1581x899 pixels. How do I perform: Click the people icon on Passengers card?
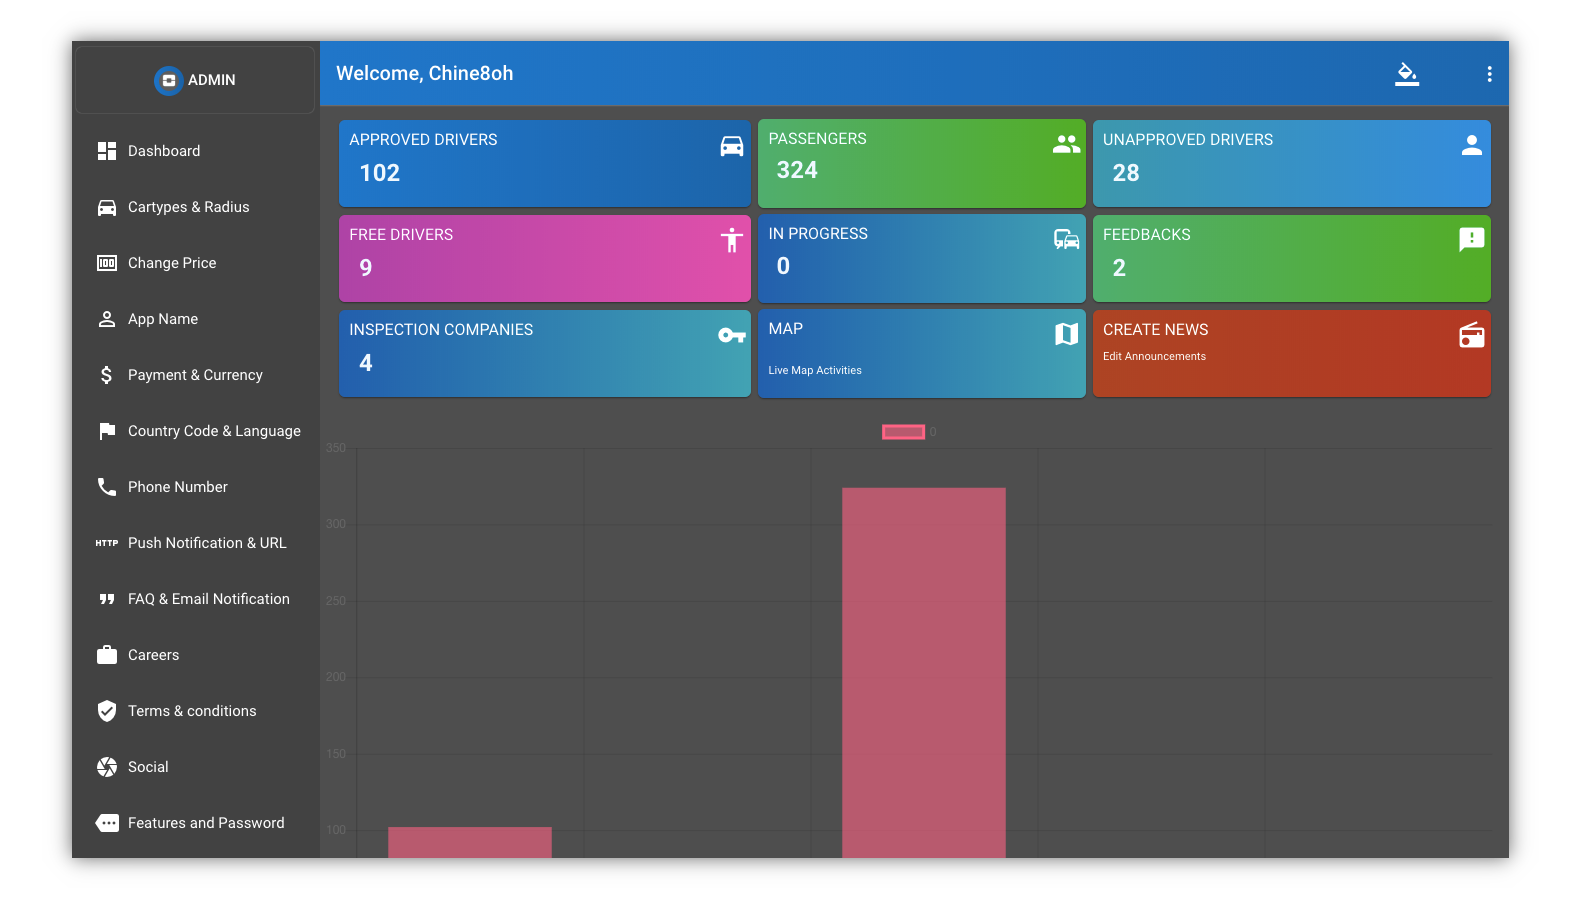tap(1066, 145)
